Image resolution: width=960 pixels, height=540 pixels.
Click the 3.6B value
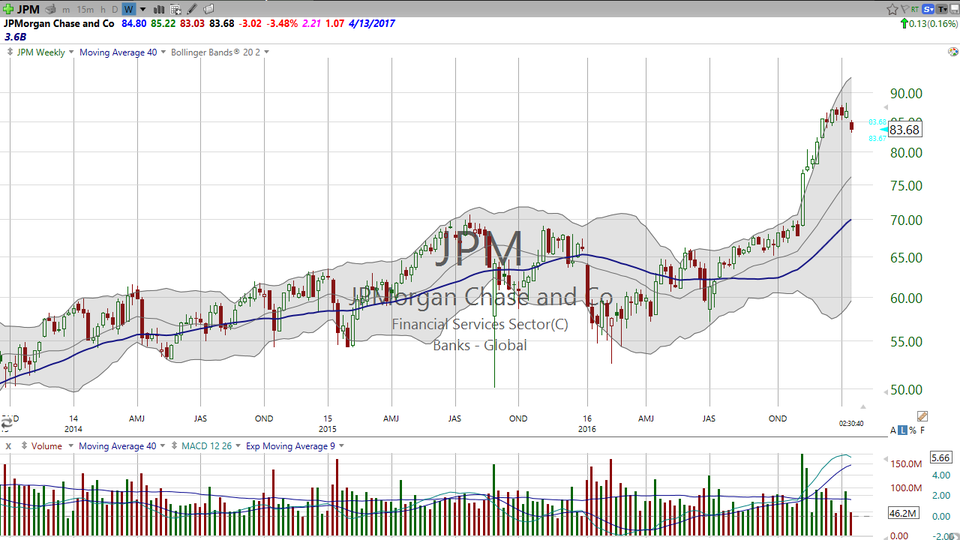point(15,37)
